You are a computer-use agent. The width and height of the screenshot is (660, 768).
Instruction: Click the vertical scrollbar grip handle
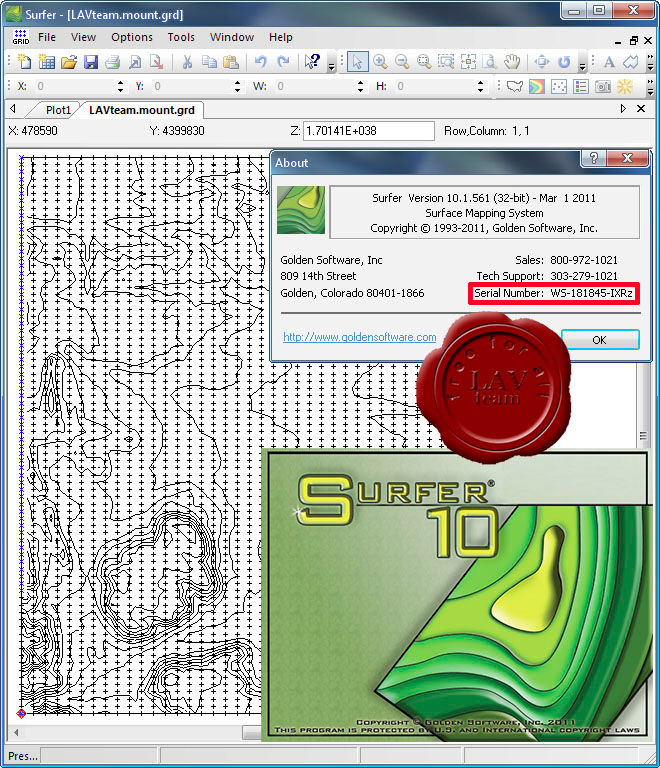coord(643,435)
